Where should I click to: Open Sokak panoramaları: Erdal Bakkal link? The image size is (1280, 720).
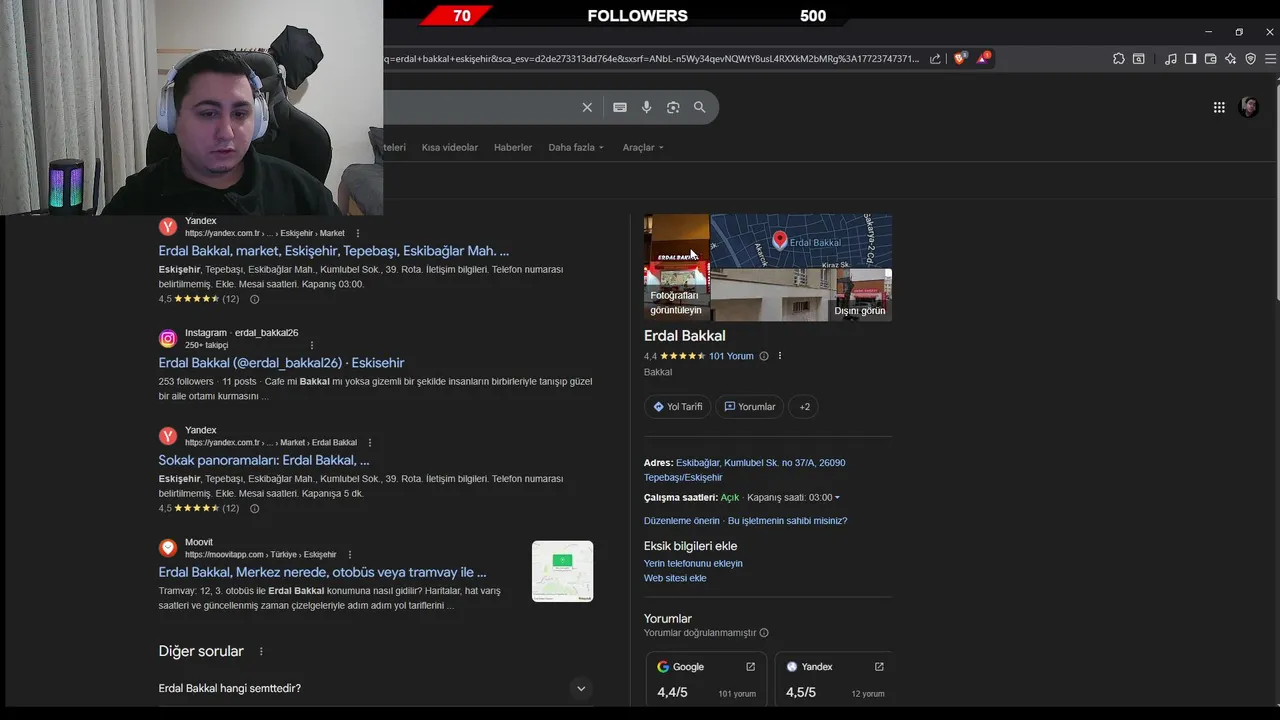[x=264, y=460]
